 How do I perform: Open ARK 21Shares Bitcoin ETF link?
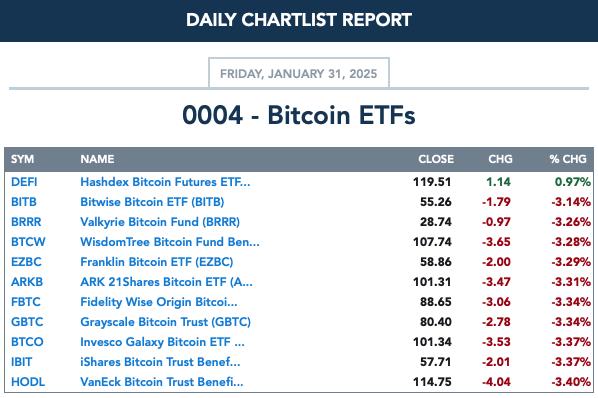pyautogui.click(x=166, y=282)
